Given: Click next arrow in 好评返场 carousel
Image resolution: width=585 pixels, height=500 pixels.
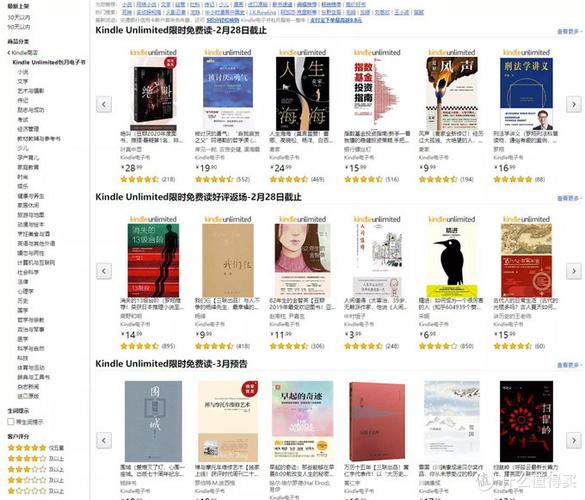Looking at the screenshot, I should (574, 271).
